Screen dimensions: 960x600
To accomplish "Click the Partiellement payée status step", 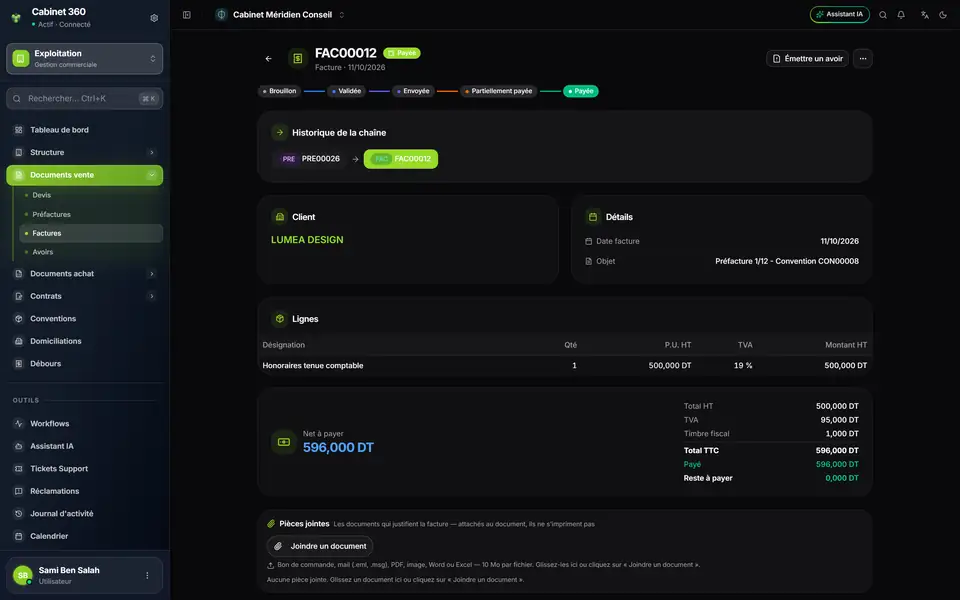I will coord(498,91).
